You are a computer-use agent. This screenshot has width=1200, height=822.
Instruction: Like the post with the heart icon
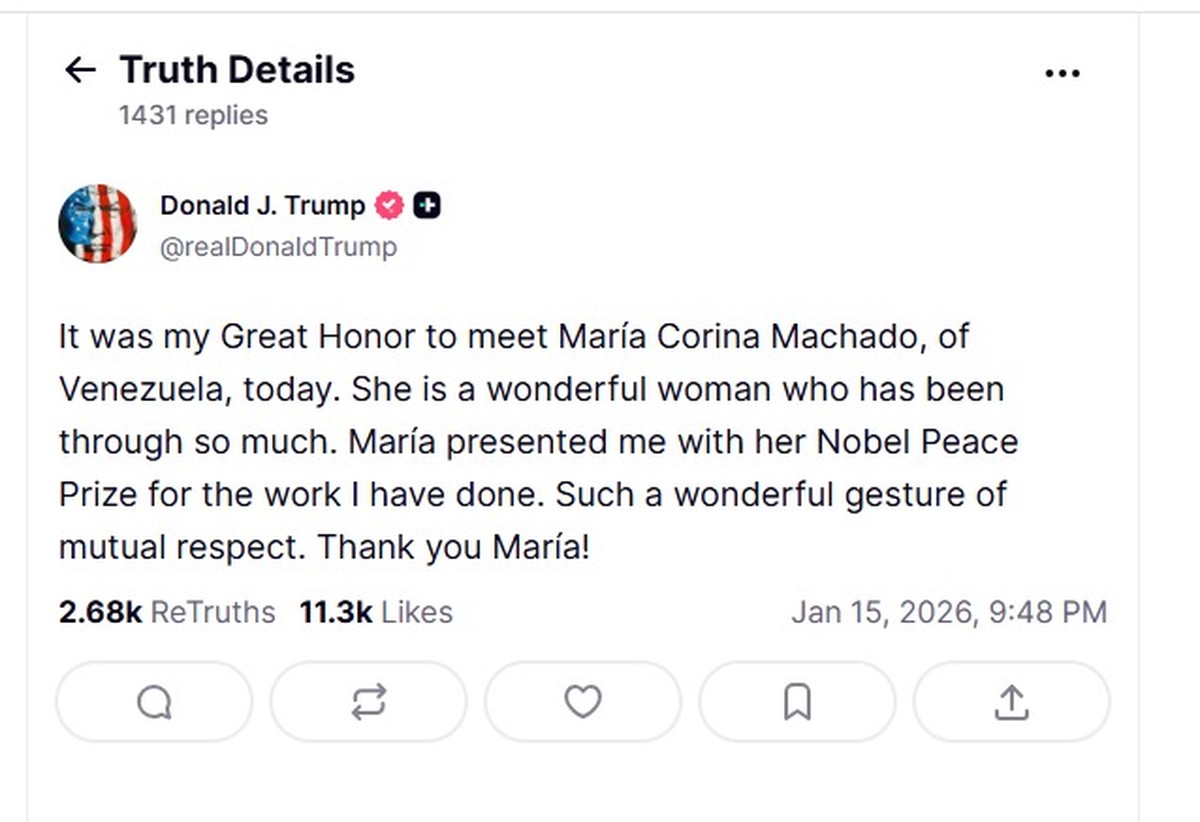click(x=582, y=702)
